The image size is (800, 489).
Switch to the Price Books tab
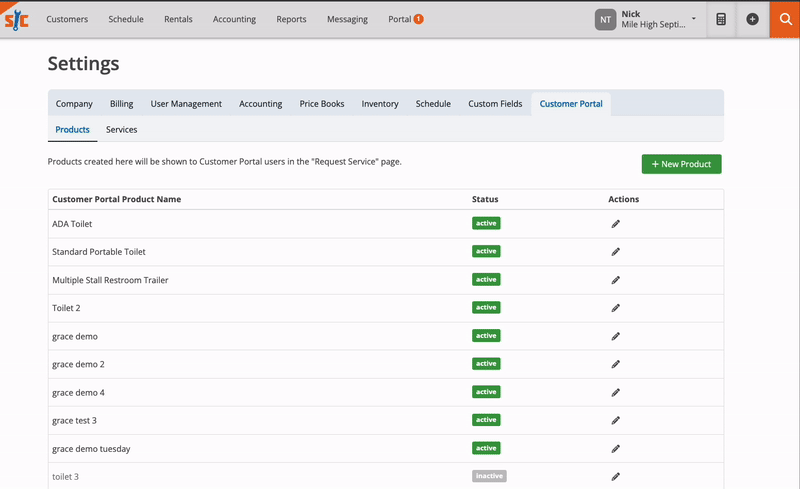321,104
